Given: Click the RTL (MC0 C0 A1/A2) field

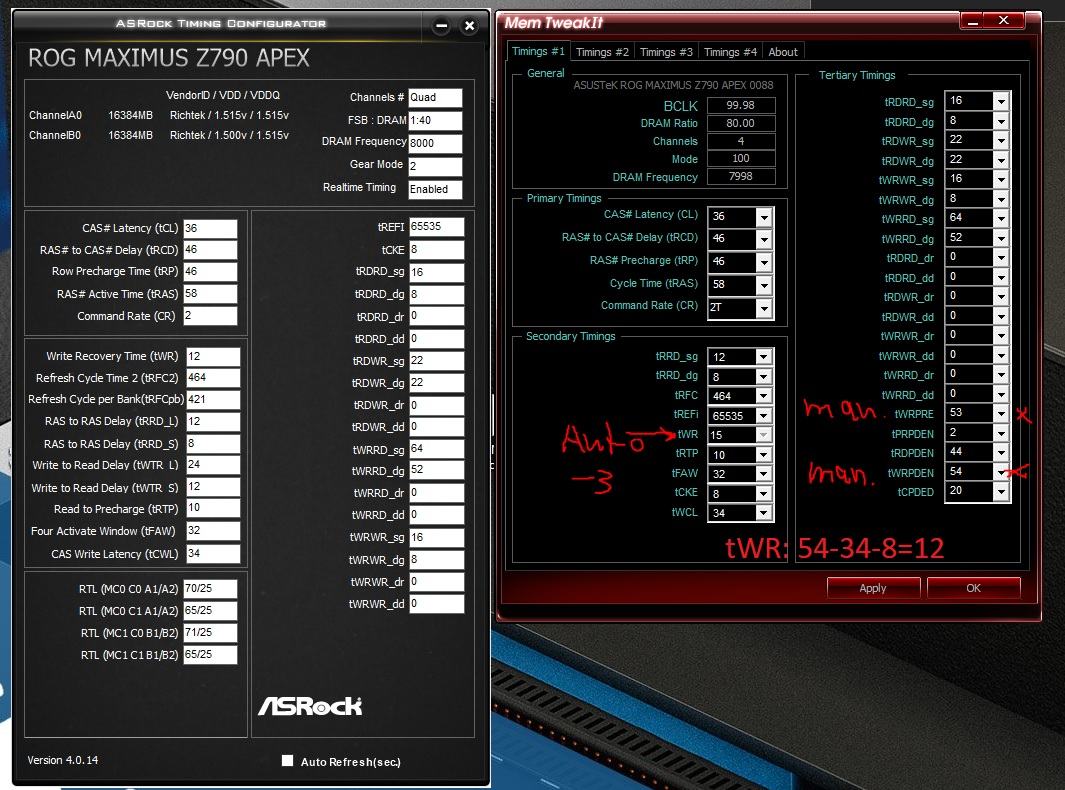Looking at the screenshot, I should (210, 588).
